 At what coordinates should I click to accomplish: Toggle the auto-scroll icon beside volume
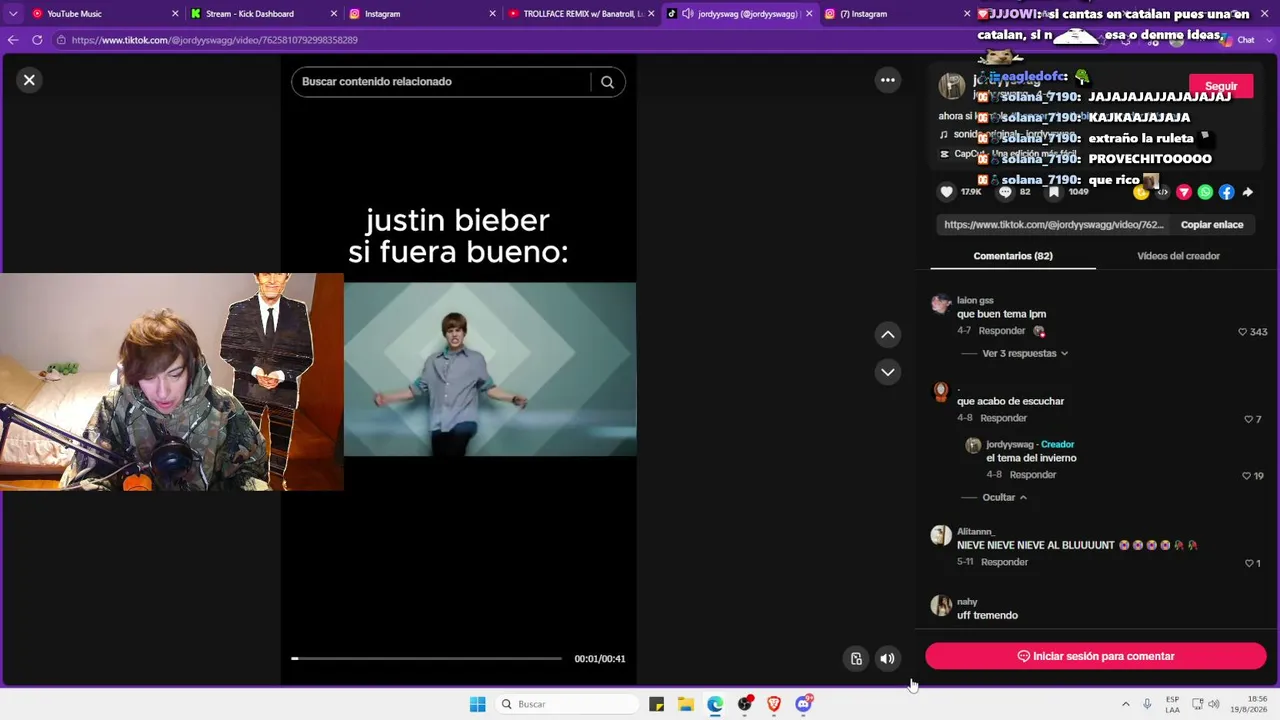tap(856, 658)
